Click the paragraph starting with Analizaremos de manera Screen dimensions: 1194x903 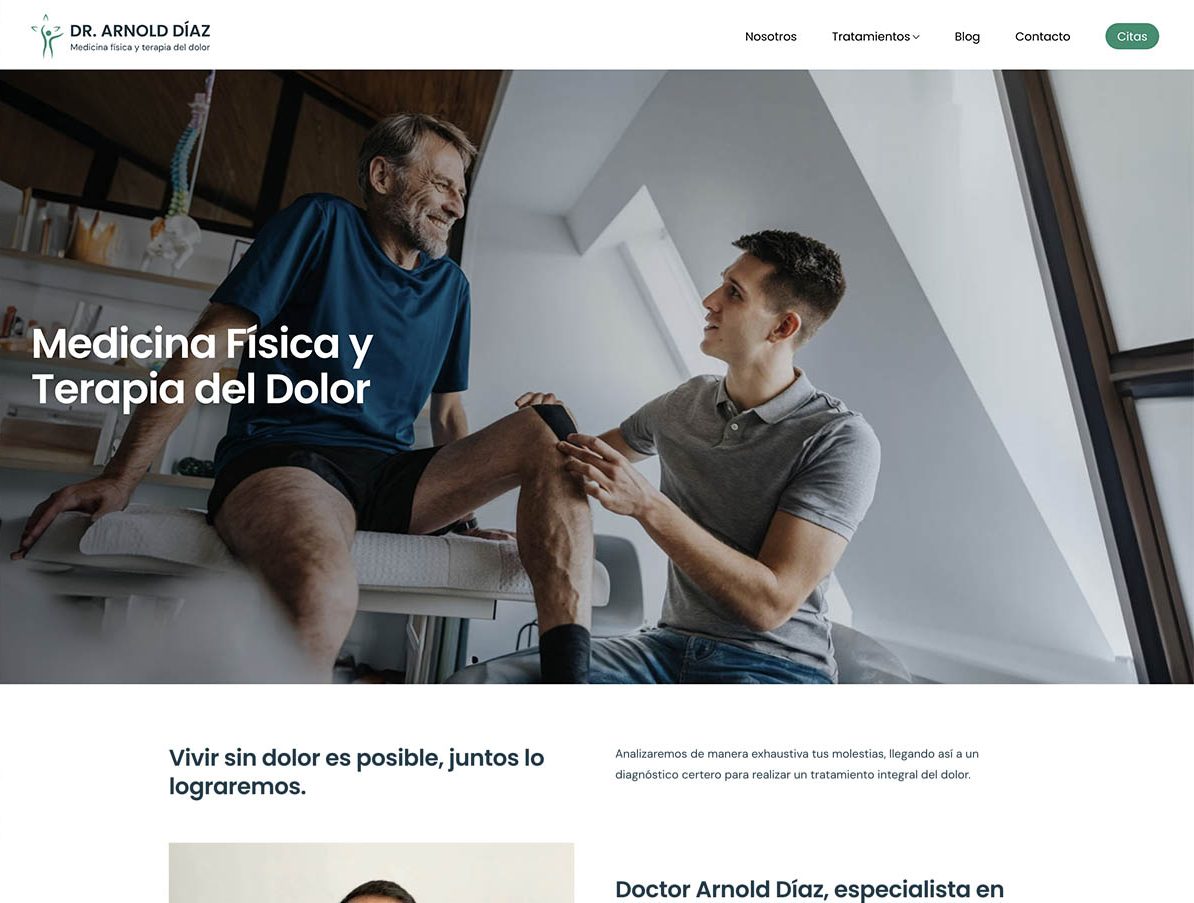tap(797, 764)
